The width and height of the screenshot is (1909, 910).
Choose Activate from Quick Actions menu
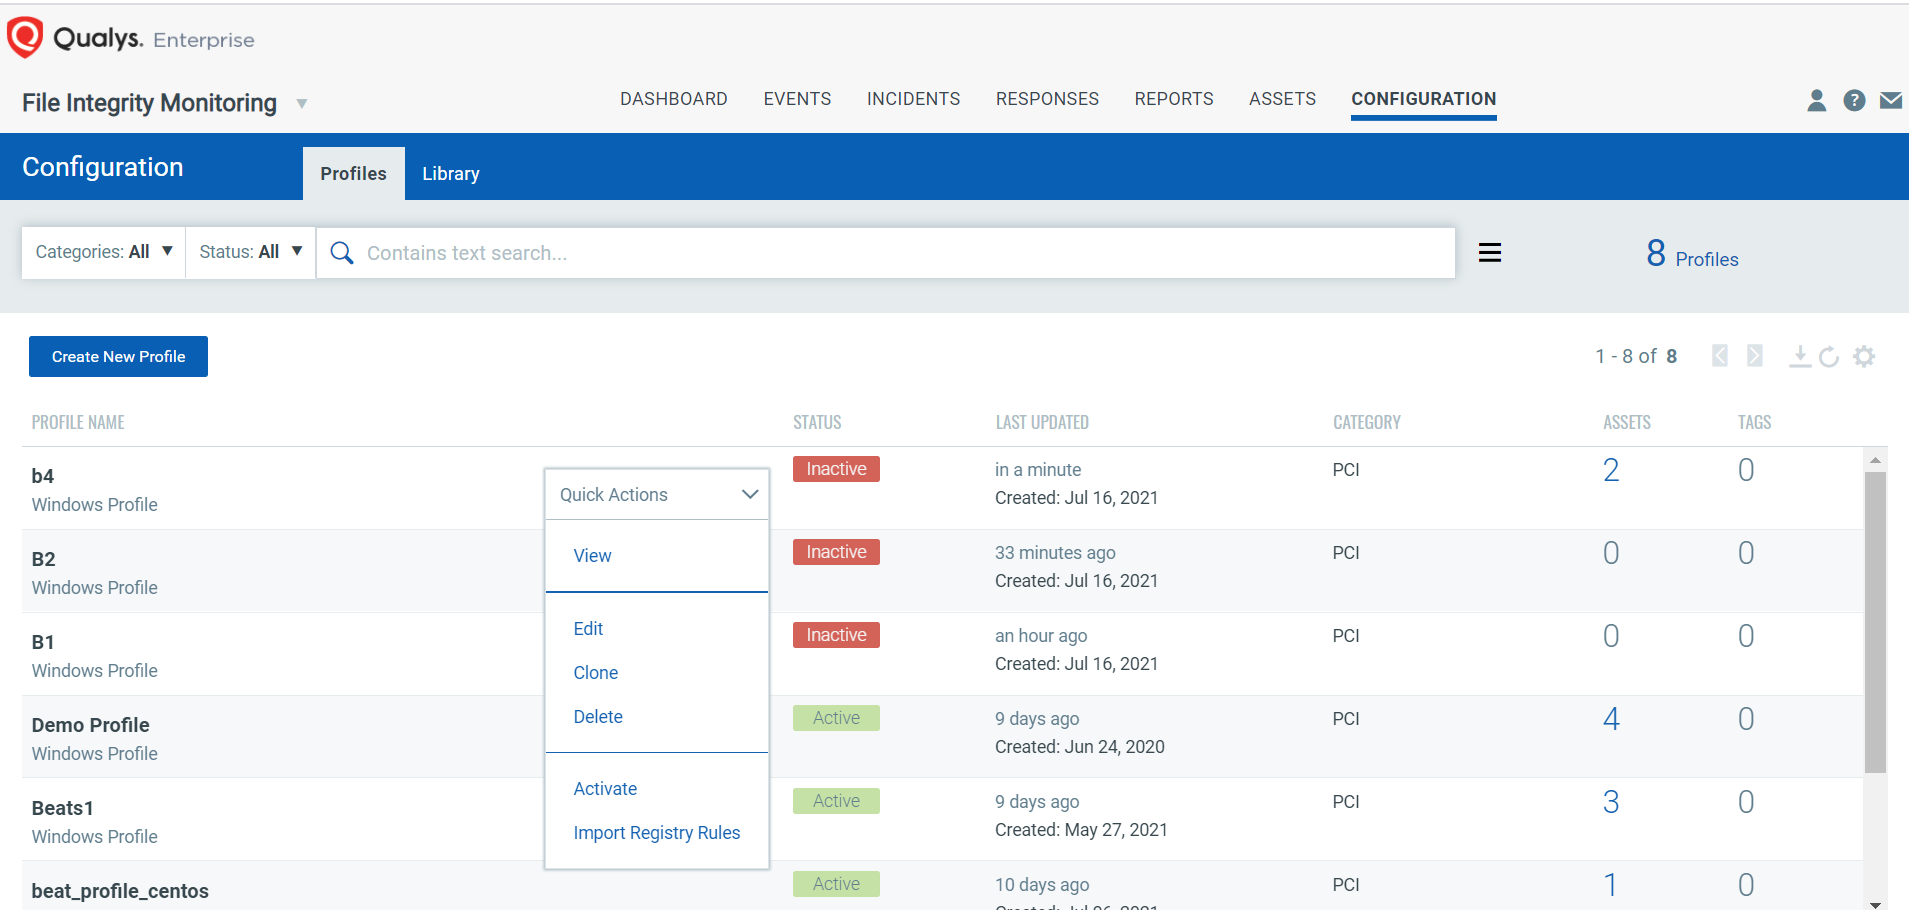tap(605, 789)
